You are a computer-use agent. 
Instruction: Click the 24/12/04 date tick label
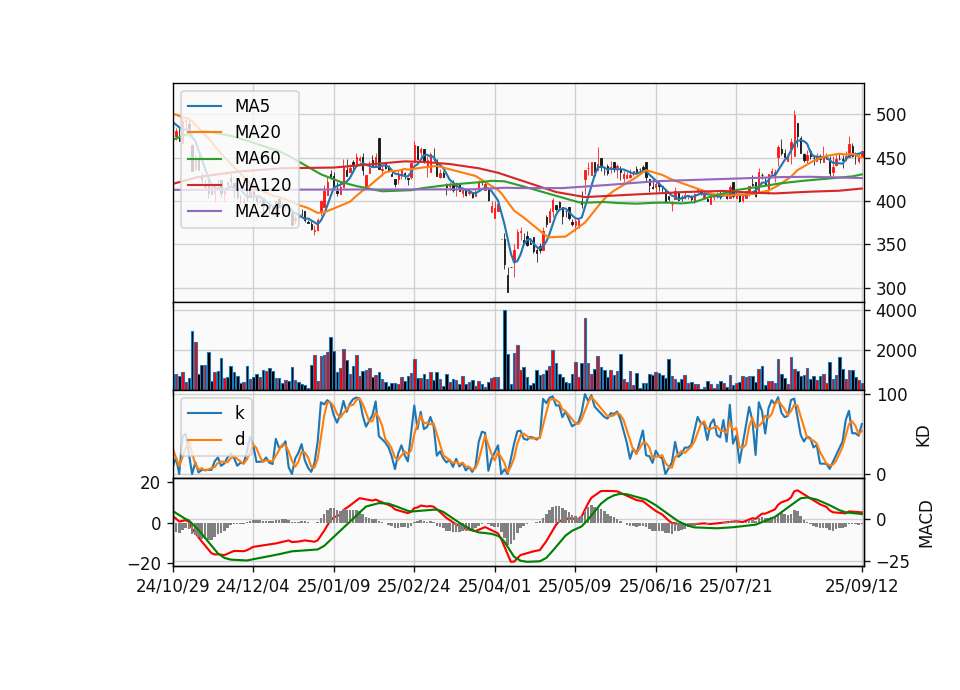click(x=253, y=586)
